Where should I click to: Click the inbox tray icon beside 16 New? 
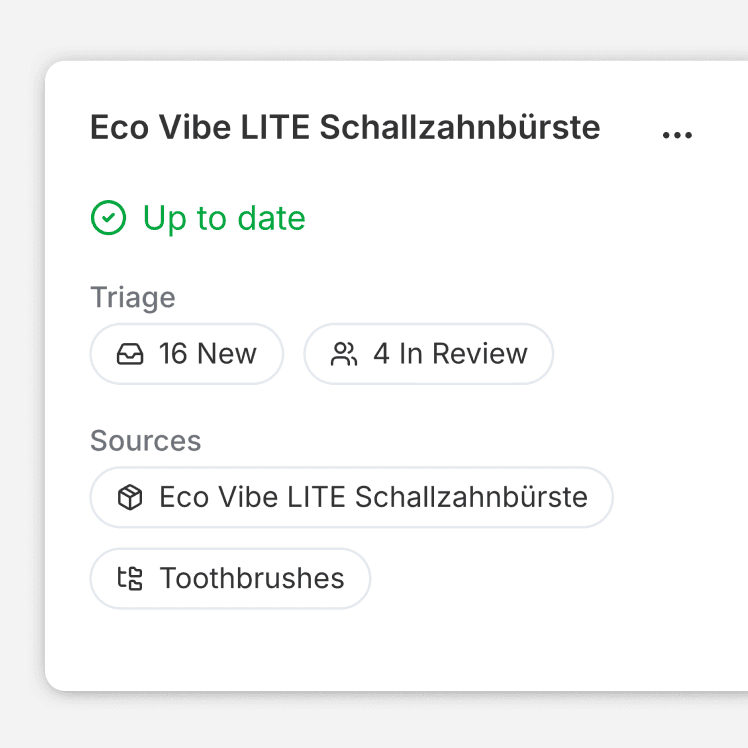130,354
